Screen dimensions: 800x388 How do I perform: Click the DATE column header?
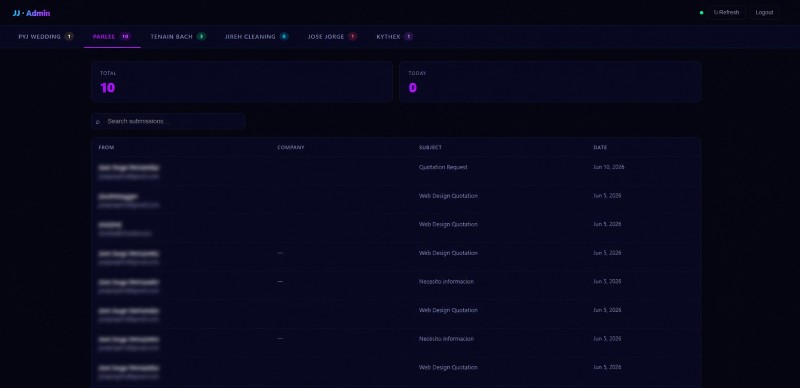coord(601,148)
